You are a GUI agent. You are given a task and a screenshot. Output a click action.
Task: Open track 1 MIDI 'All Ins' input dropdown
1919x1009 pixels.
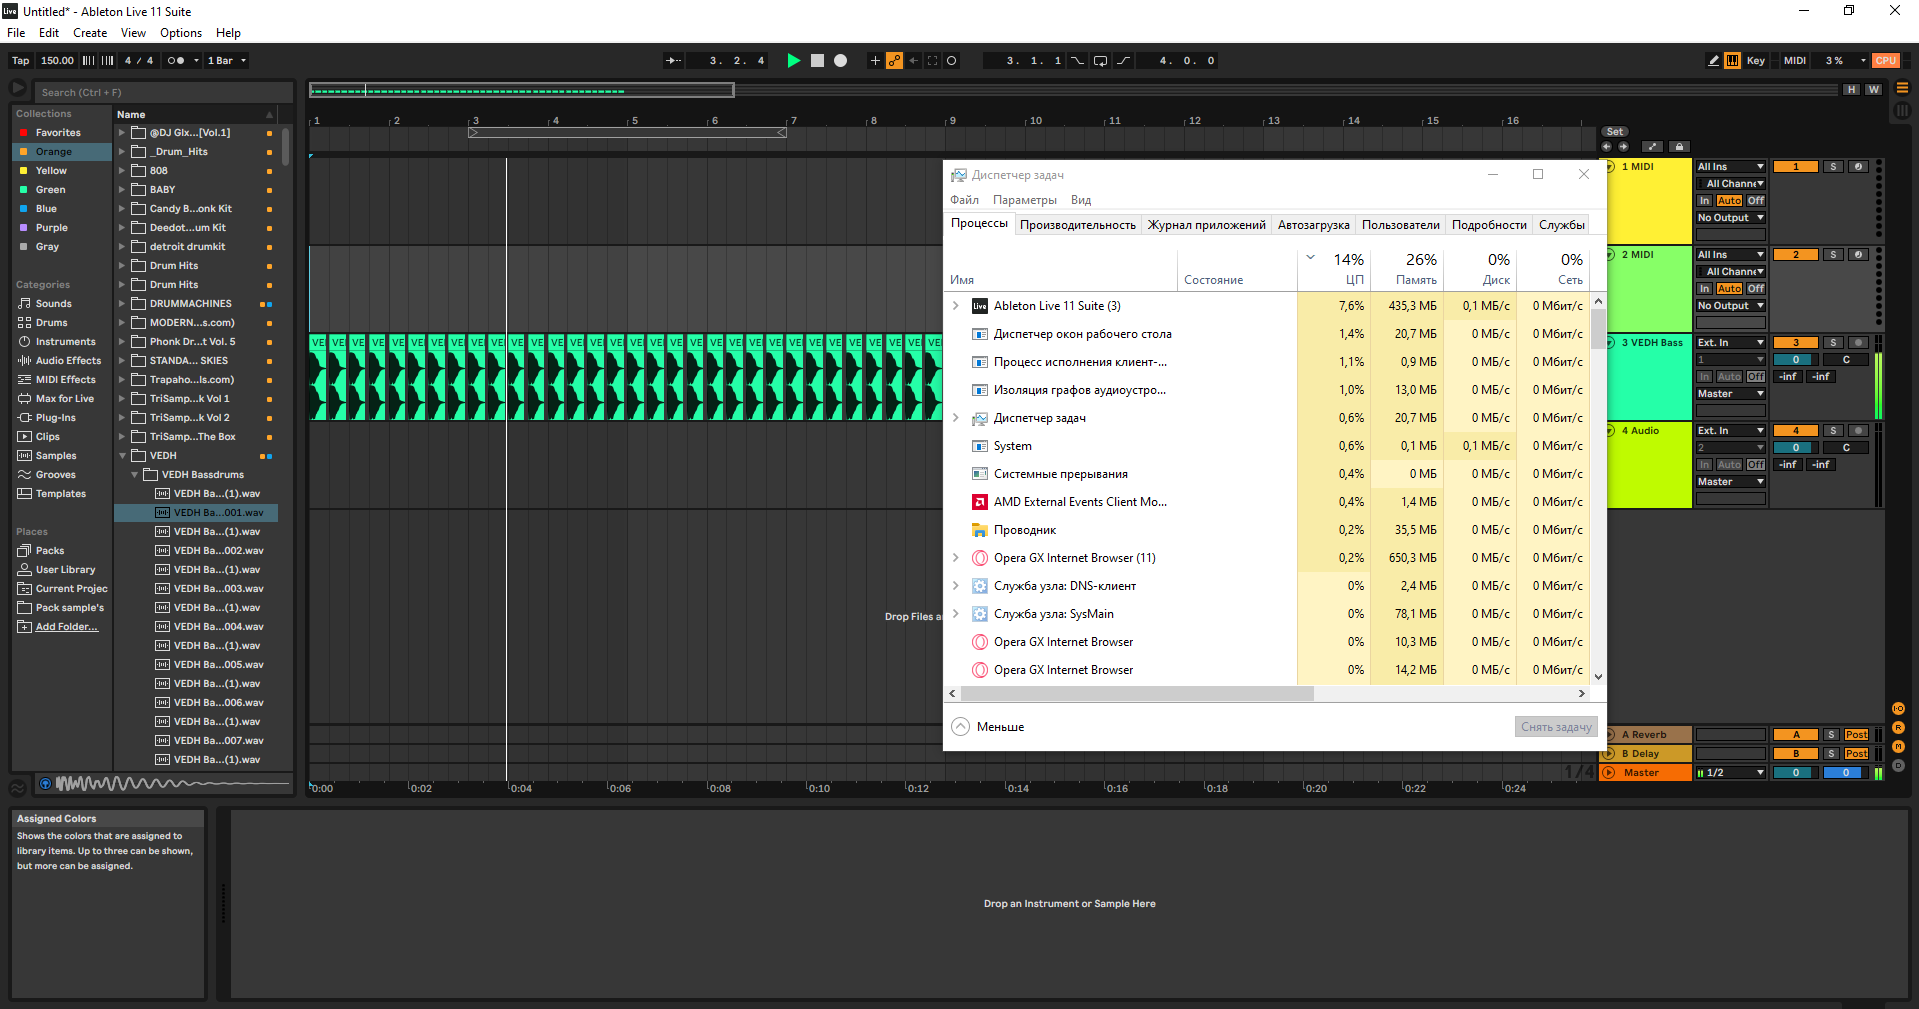(x=1731, y=167)
